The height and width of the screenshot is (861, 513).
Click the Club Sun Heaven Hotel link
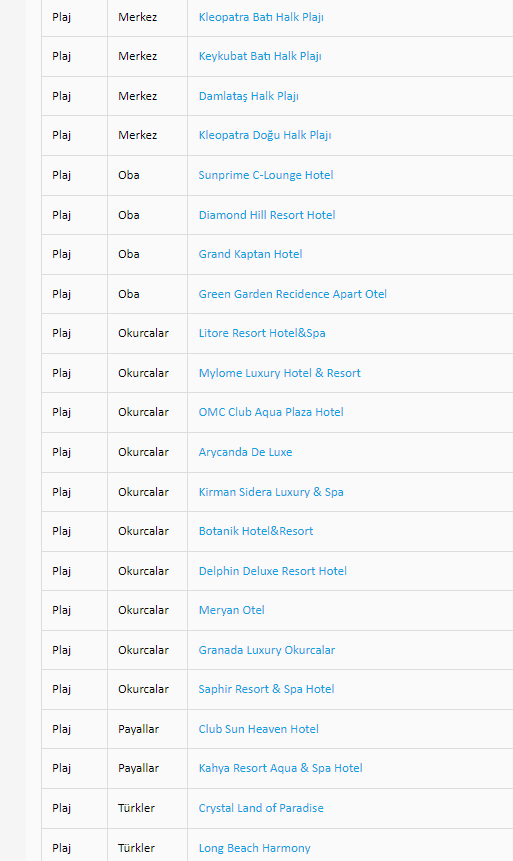pyautogui.click(x=259, y=729)
